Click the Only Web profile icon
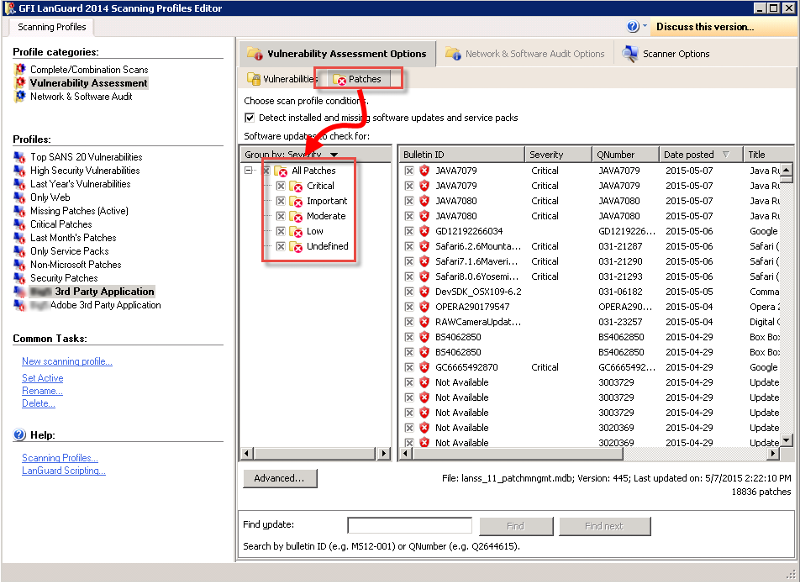 click(x=19, y=197)
